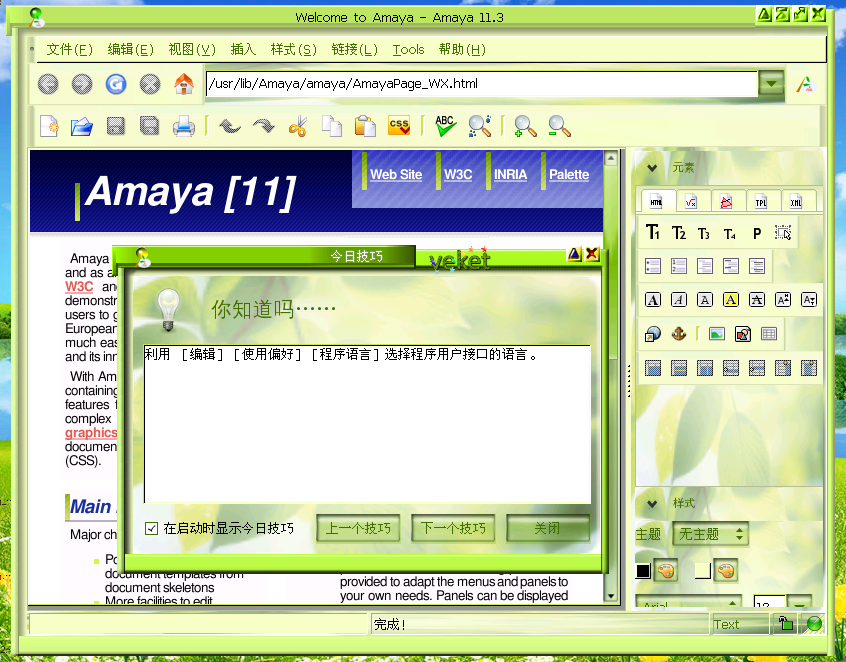Image resolution: width=846 pixels, height=662 pixels.
Task: Open the CSS style icon
Action: 399,126
